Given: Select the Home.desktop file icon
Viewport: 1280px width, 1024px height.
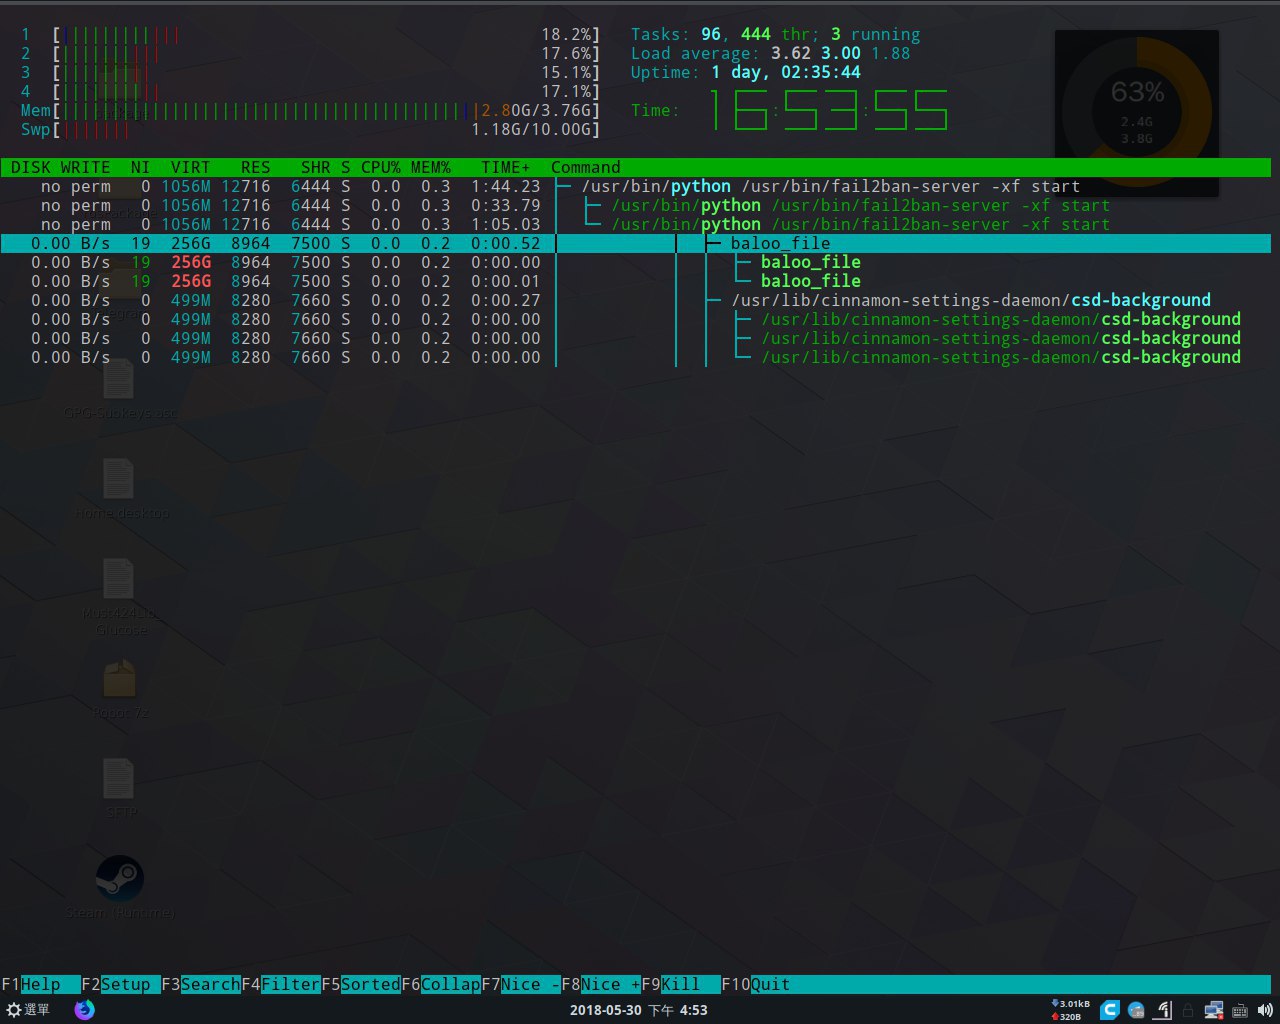Looking at the screenshot, I should tap(119, 480).
